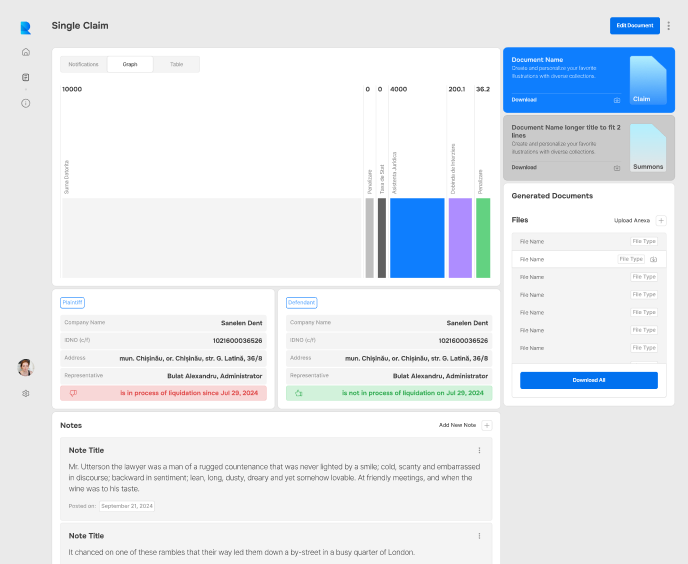Click Download link on blue Document Name card
This screenshot has width=688, height=564.
pyautogui.click(x=524, y=100)
